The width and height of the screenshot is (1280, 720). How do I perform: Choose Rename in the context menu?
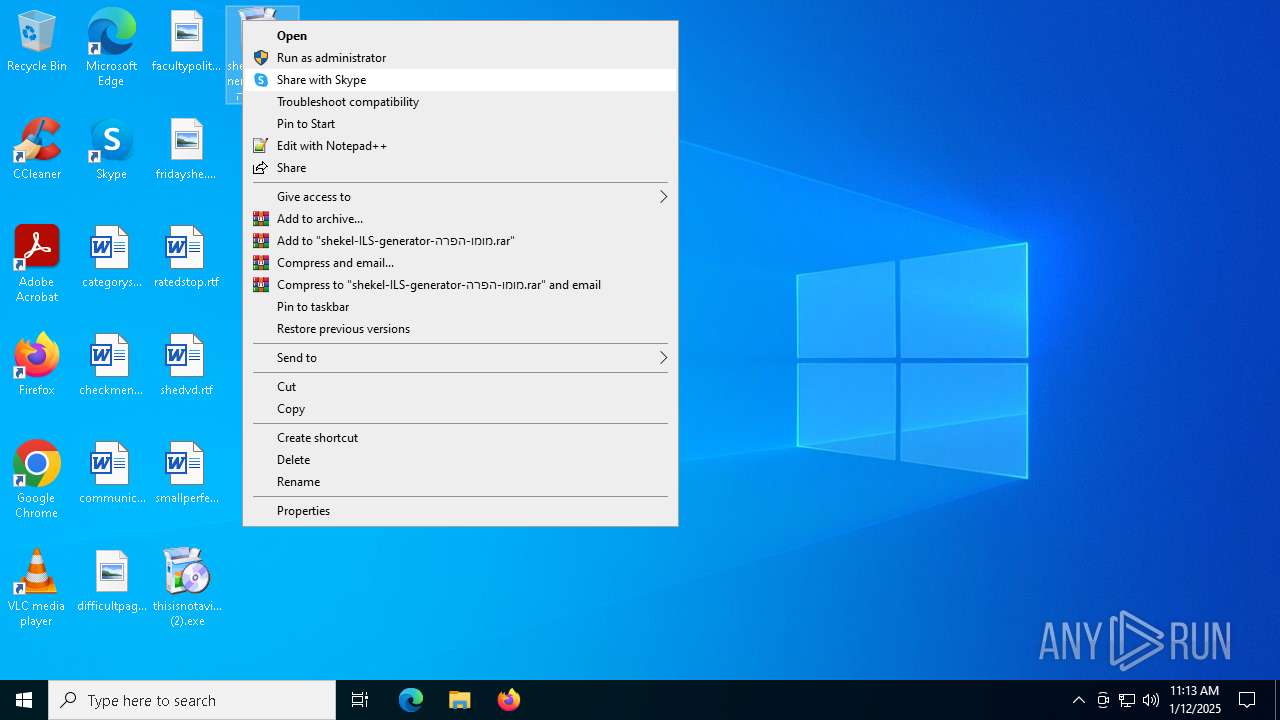[x=460, y=482]
